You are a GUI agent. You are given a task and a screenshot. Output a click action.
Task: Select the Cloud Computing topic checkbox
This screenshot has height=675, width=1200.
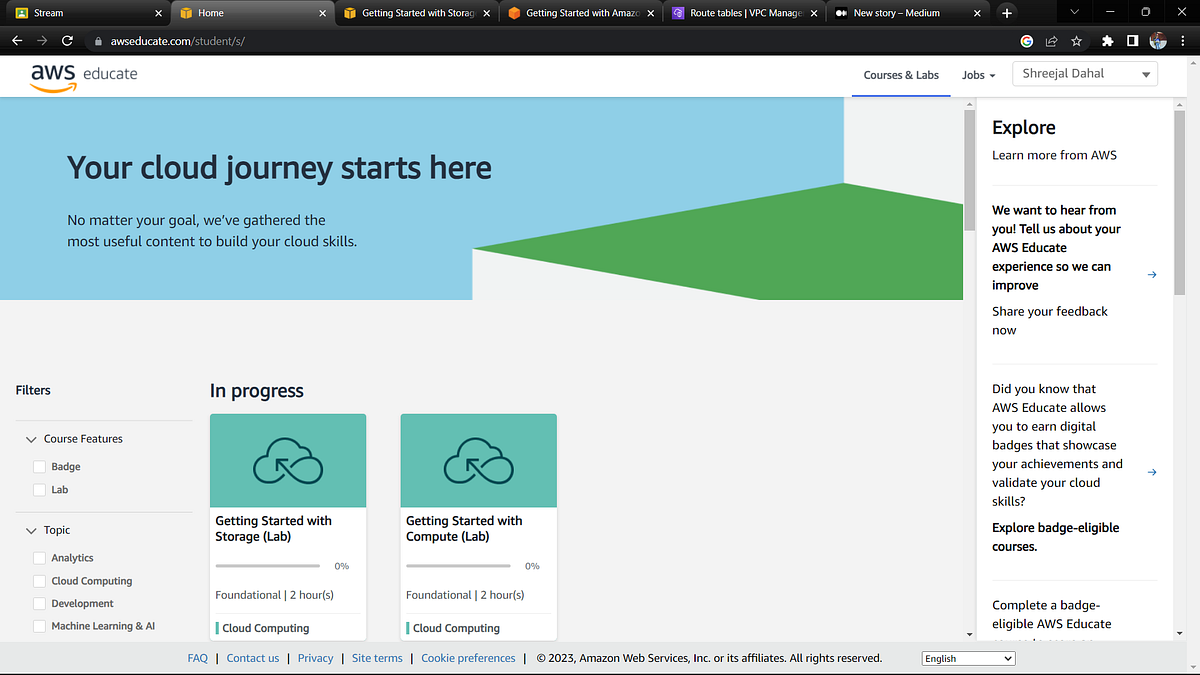pyautogui.click(x=39, y=580)
